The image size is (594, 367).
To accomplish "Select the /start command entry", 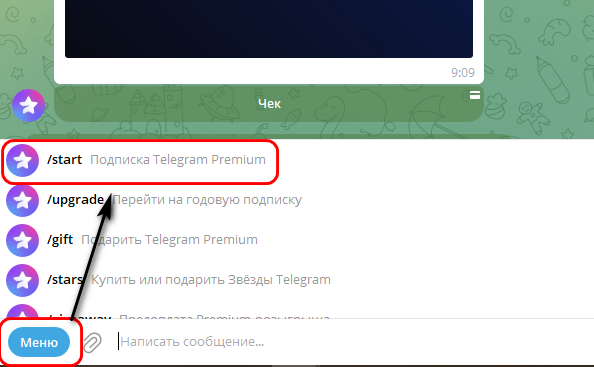I will pos(297,160).
